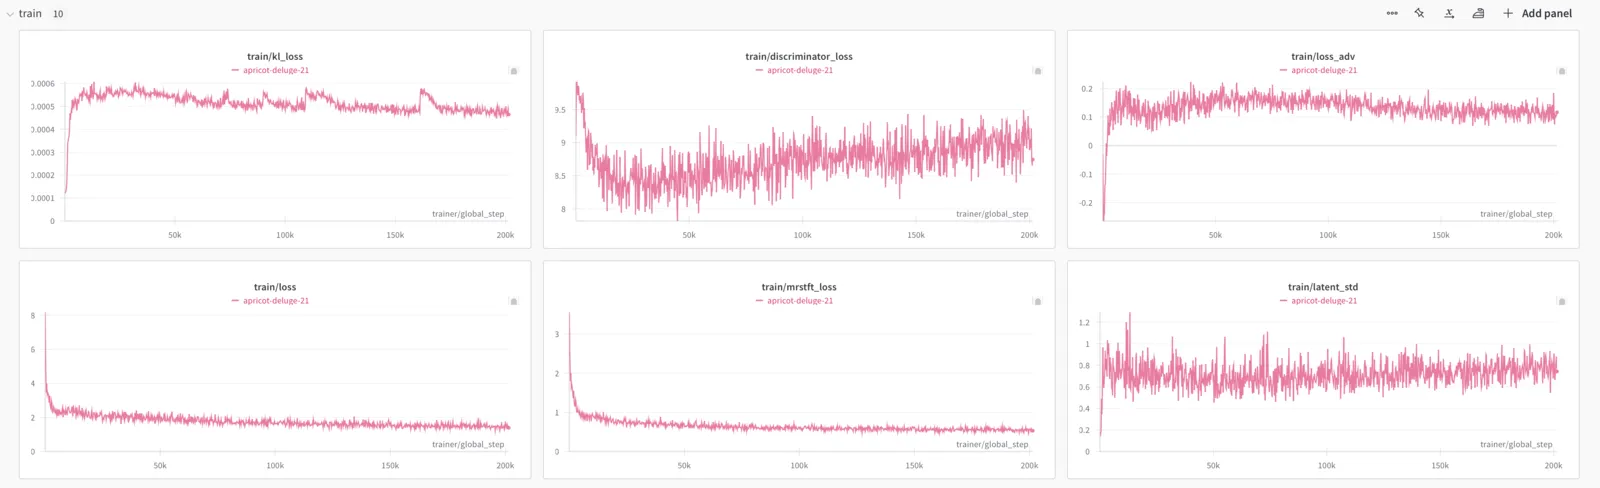Toggle apricot-deluge-21 legend in train/kl_loss
1600x488 pixels.
click(276, 70)
